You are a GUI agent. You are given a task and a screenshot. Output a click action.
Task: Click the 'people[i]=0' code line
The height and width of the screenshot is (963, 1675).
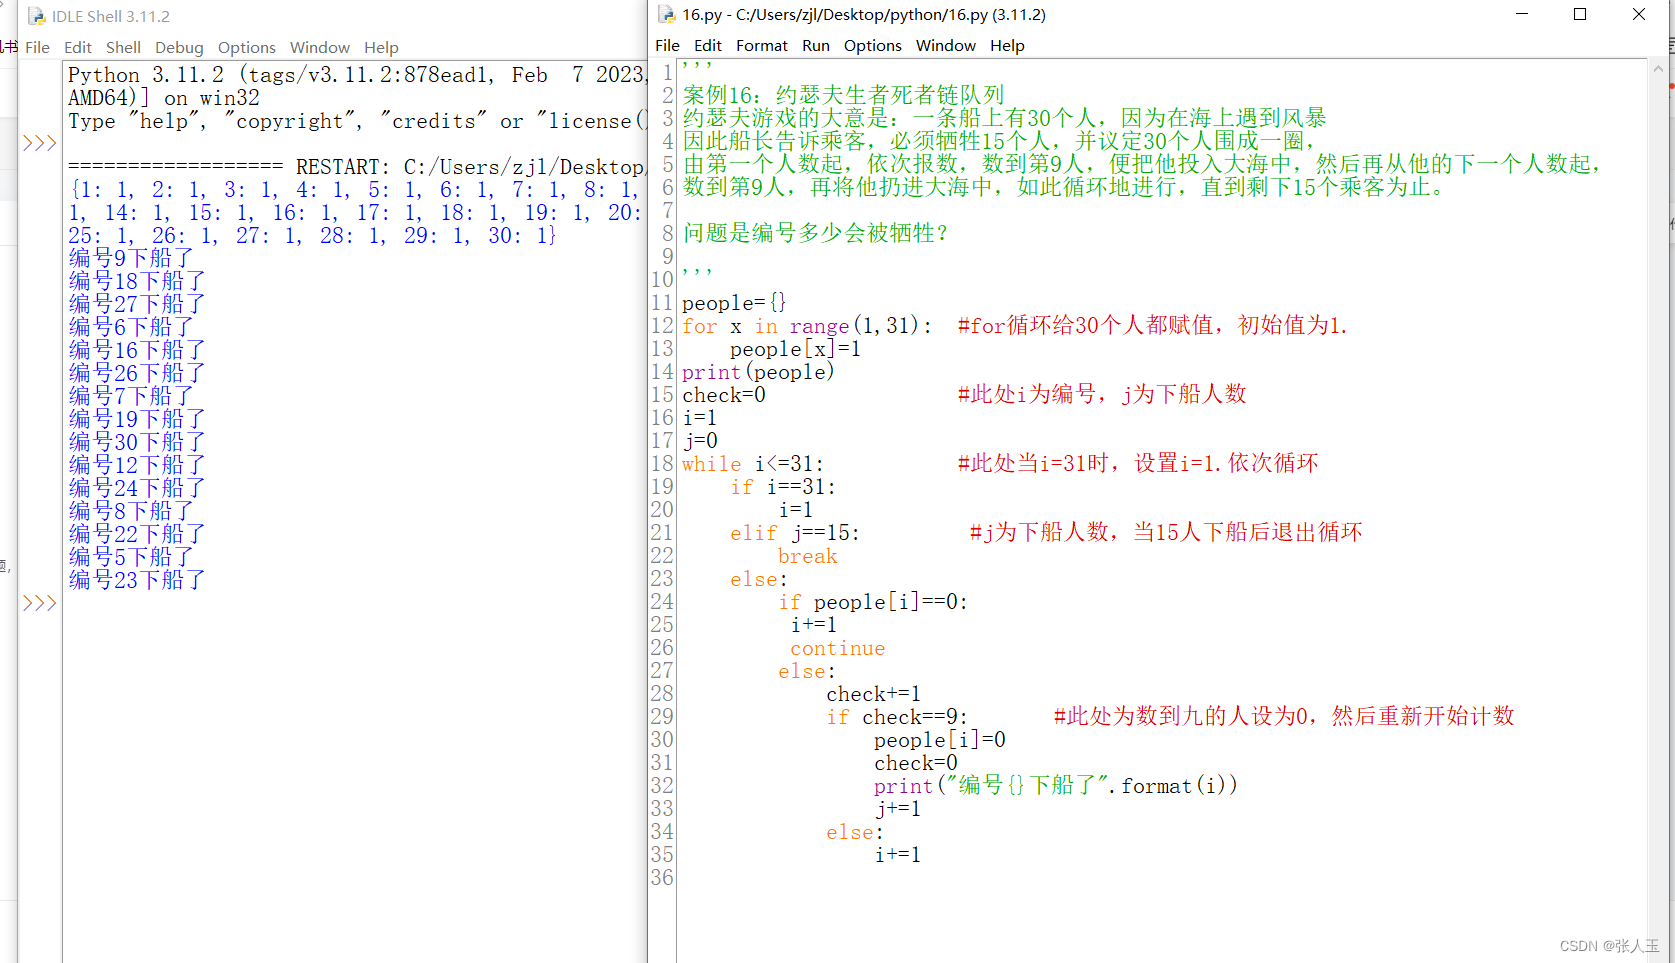[x=940, y=740]
